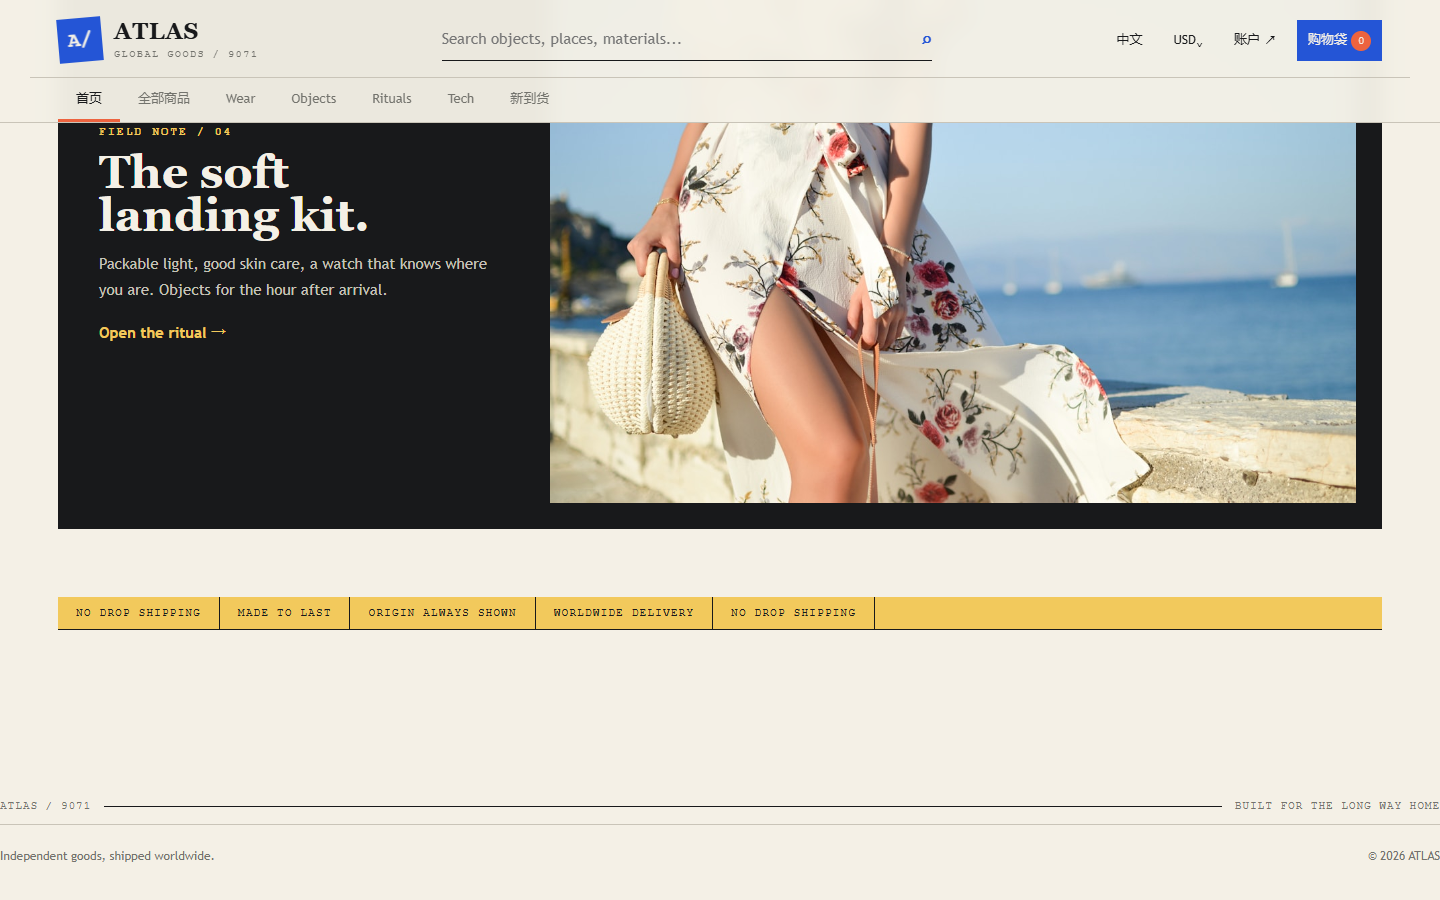1440x900 pixels.
Task: Click the floral dress hero image
Action: [x=953, y=312]
